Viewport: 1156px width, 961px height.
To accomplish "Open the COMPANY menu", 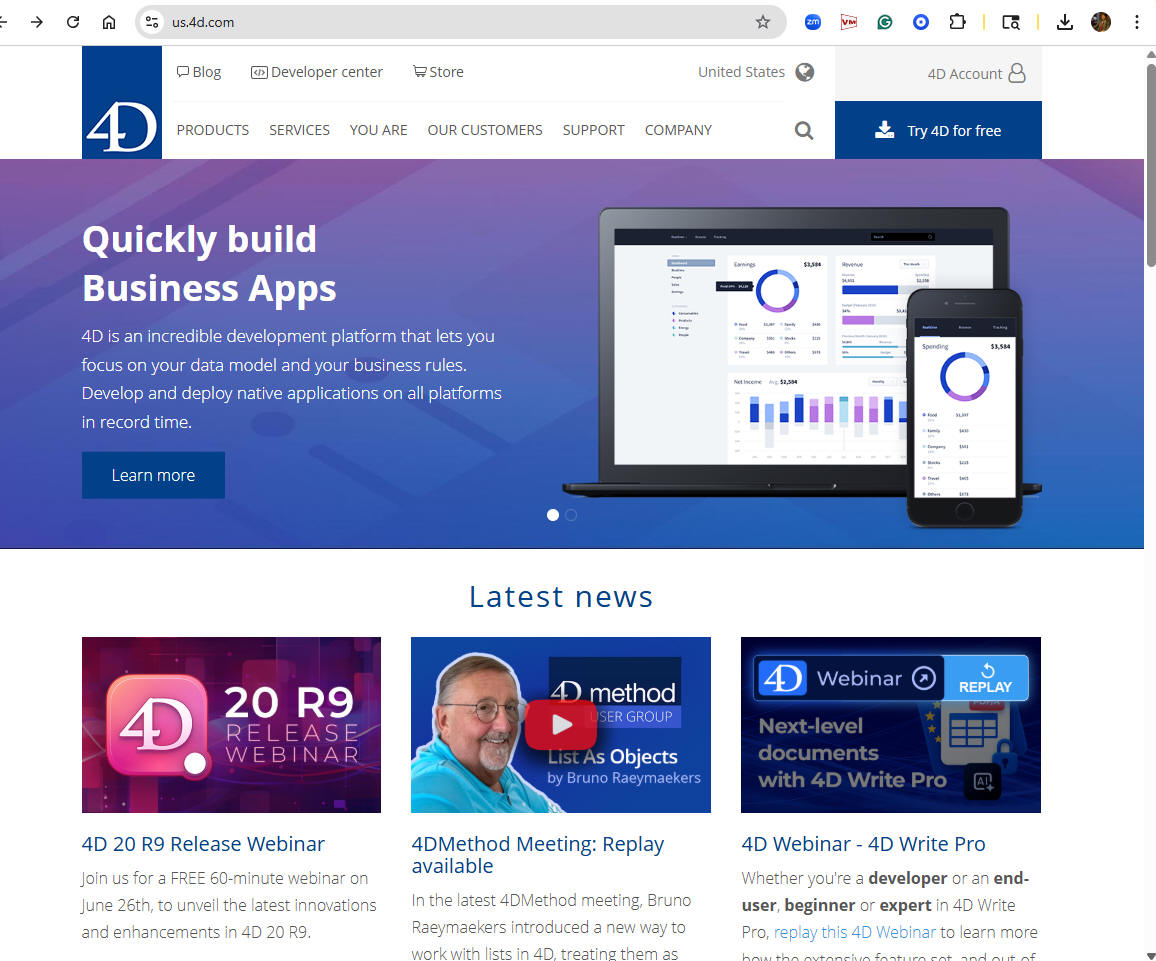I will tap(678, 130).
